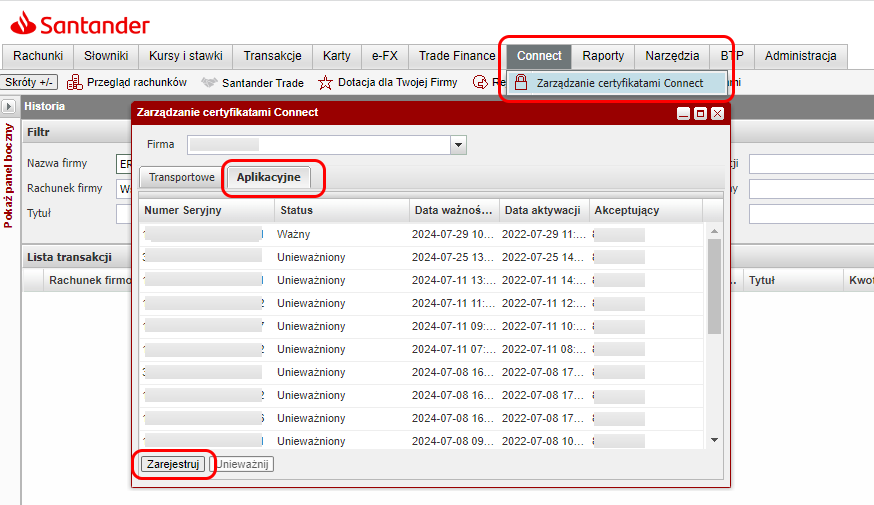Click the Connect menu
Screen dimensions: 874x505
click(x=539, y=56)
